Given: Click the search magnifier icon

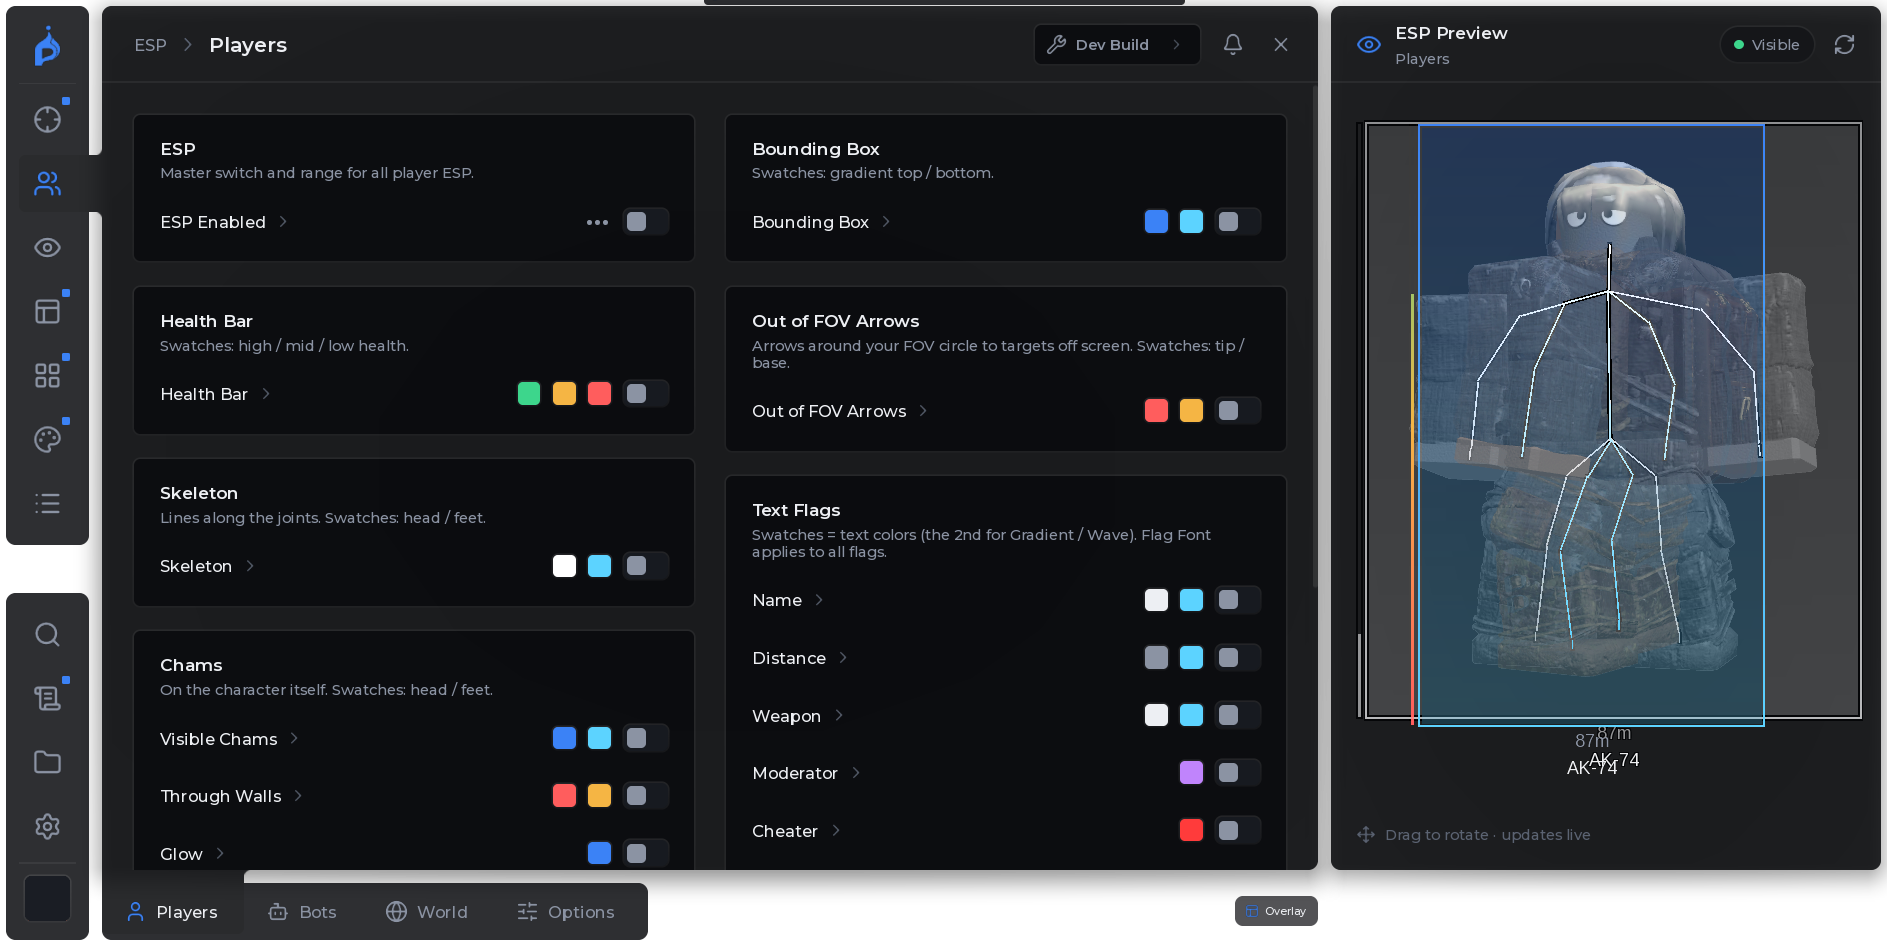Looking at the screenshot, I should click(x=47, y=634).
